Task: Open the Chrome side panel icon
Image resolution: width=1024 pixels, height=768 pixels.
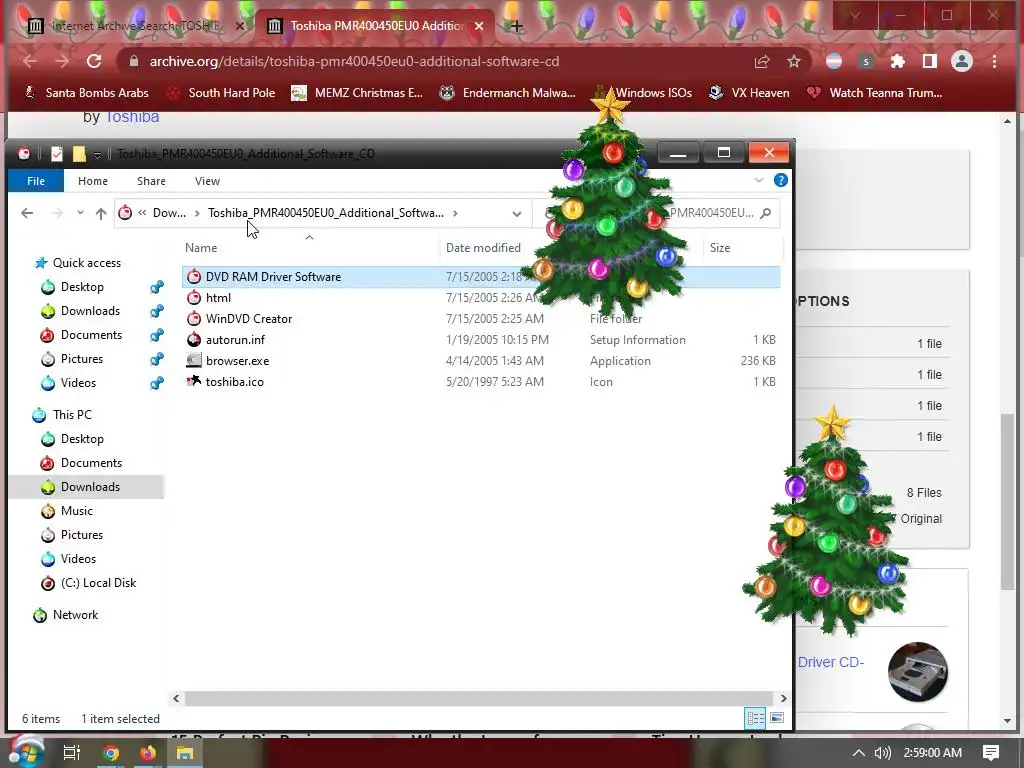Action: pyautogui.click(x=929, y=61)
